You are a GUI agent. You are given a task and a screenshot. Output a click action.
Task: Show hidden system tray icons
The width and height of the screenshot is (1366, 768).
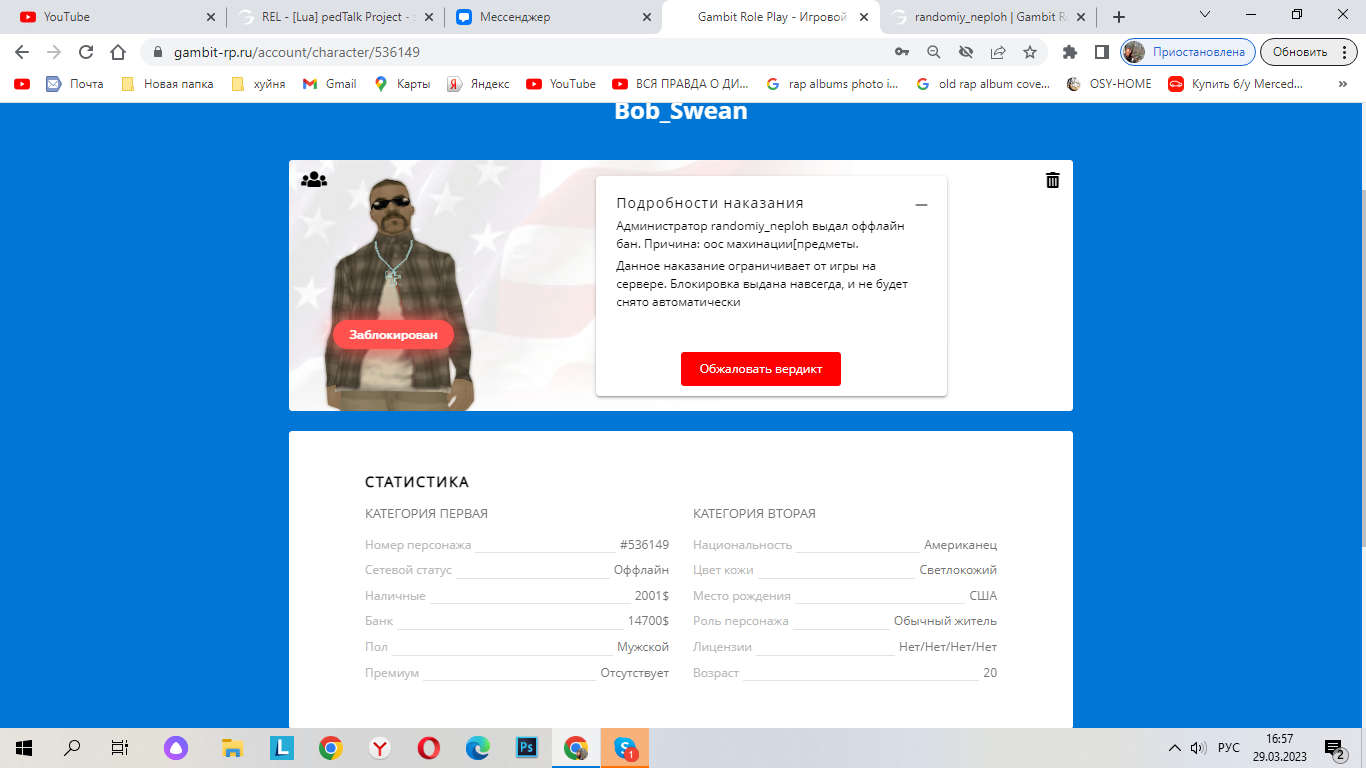pyautogui.click(x=1175, y=748)
